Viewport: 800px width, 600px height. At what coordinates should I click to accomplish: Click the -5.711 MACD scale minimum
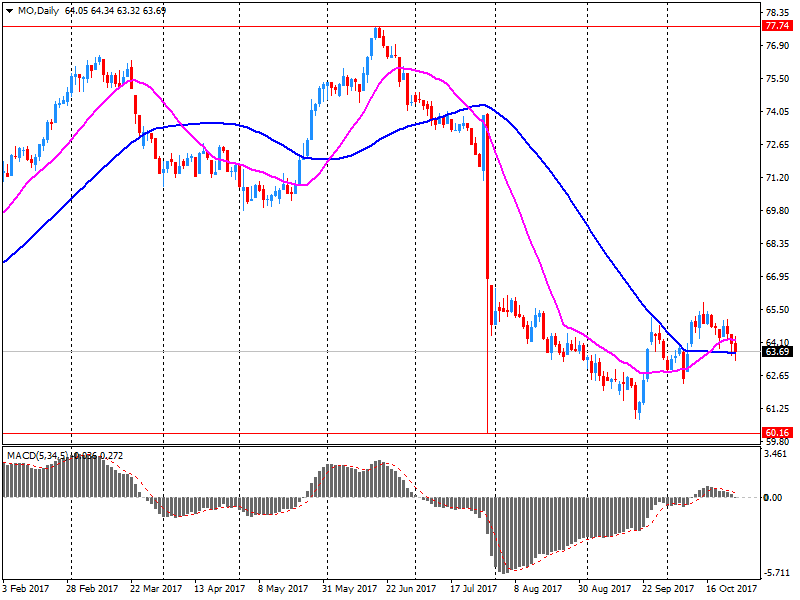tap(776, 573)
